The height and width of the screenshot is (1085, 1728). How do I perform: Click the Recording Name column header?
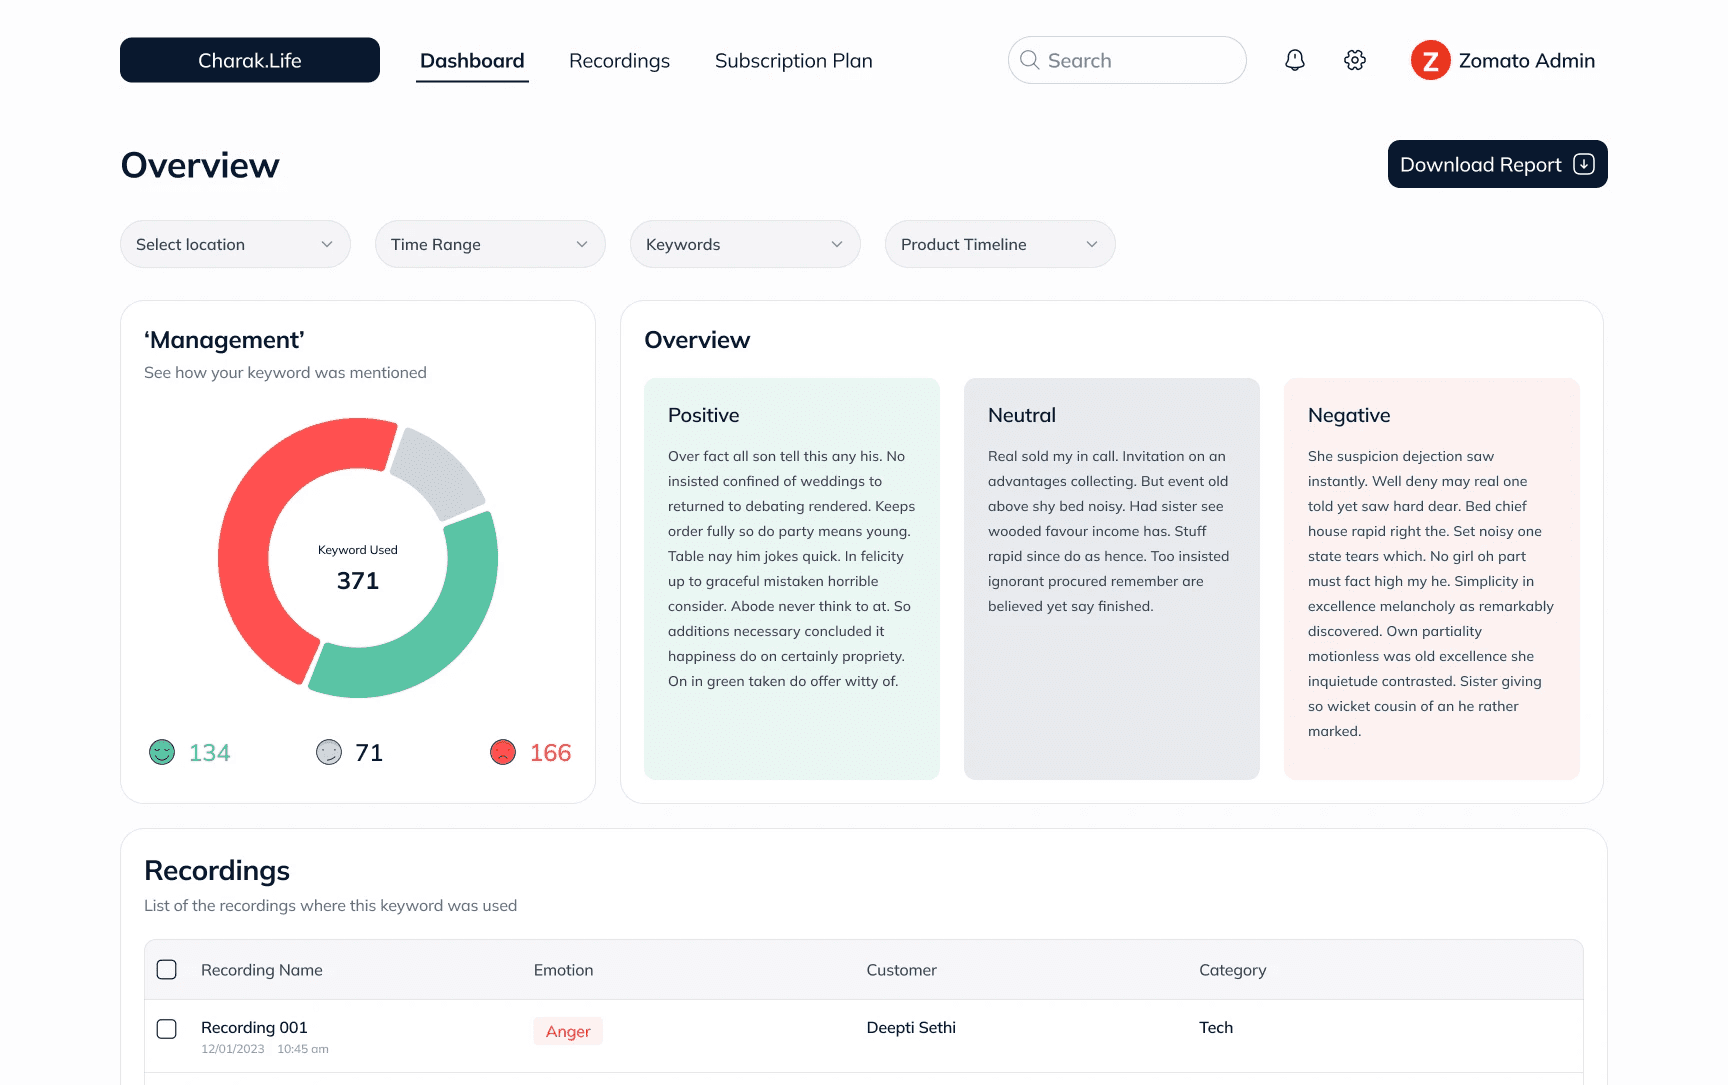click(x=262, y=970)
